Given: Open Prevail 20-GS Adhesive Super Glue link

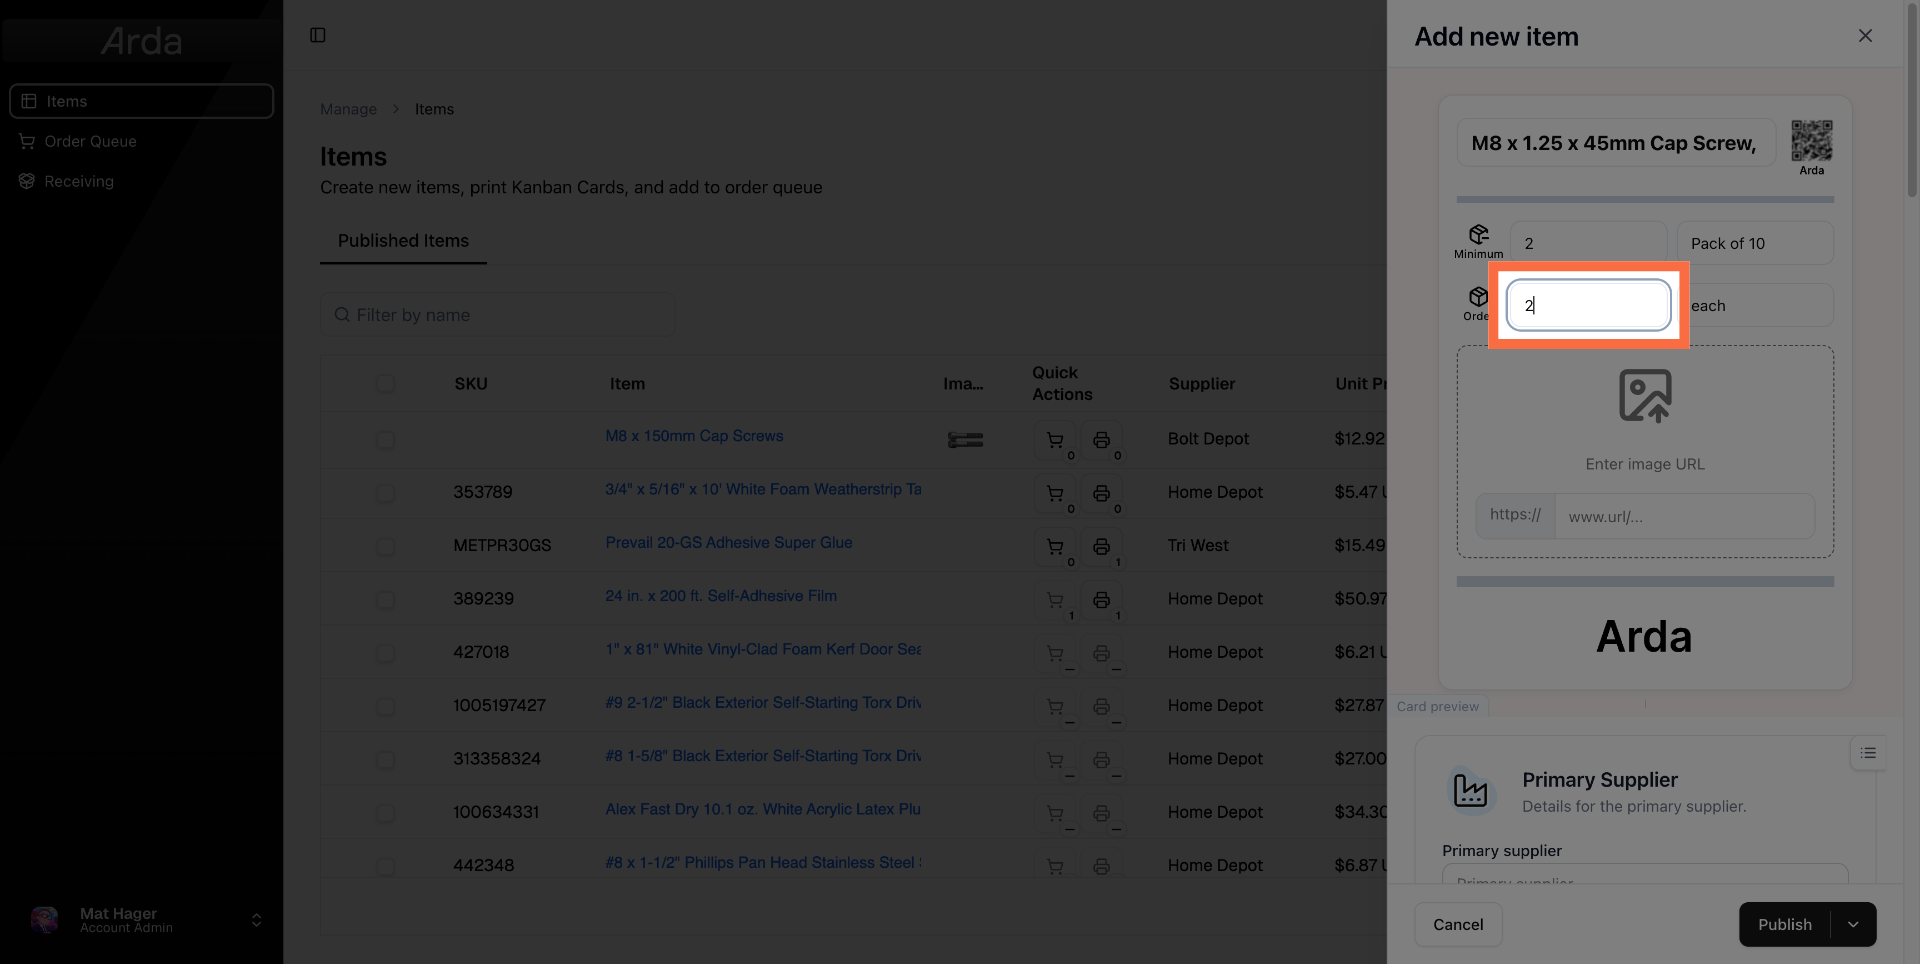Looking at the screenshot, I should [729, 542].
